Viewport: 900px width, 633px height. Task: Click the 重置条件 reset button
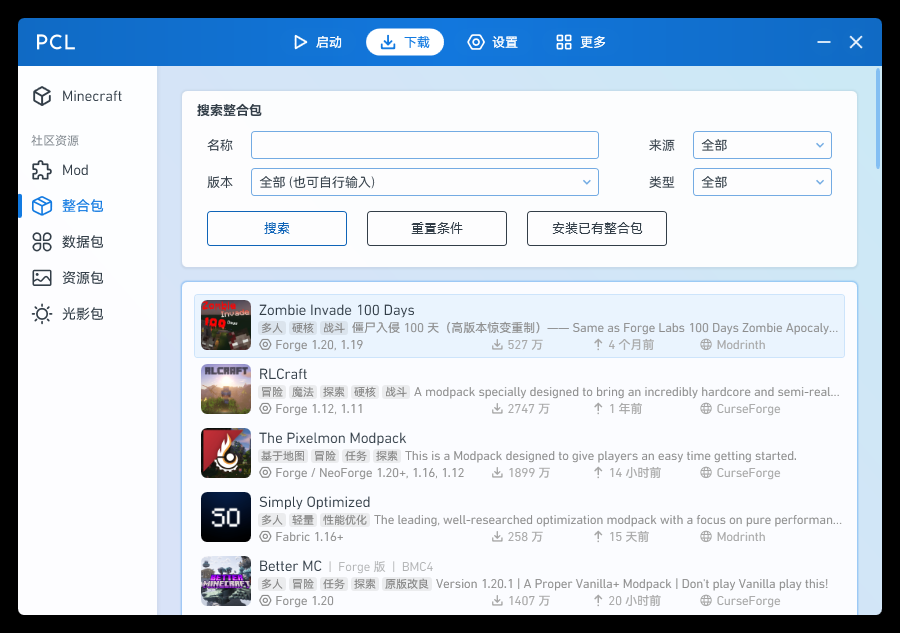coord(437,228)
